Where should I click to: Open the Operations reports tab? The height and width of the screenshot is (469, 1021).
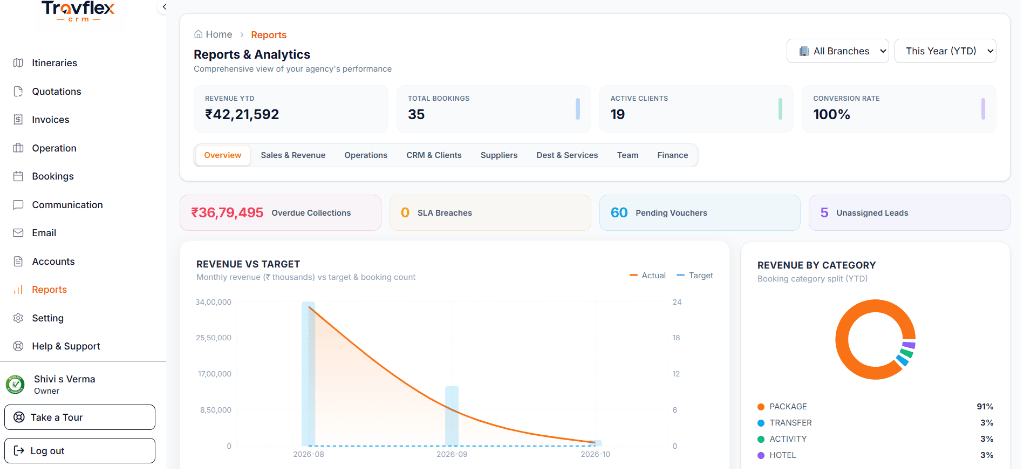click(x=366, y=155)
